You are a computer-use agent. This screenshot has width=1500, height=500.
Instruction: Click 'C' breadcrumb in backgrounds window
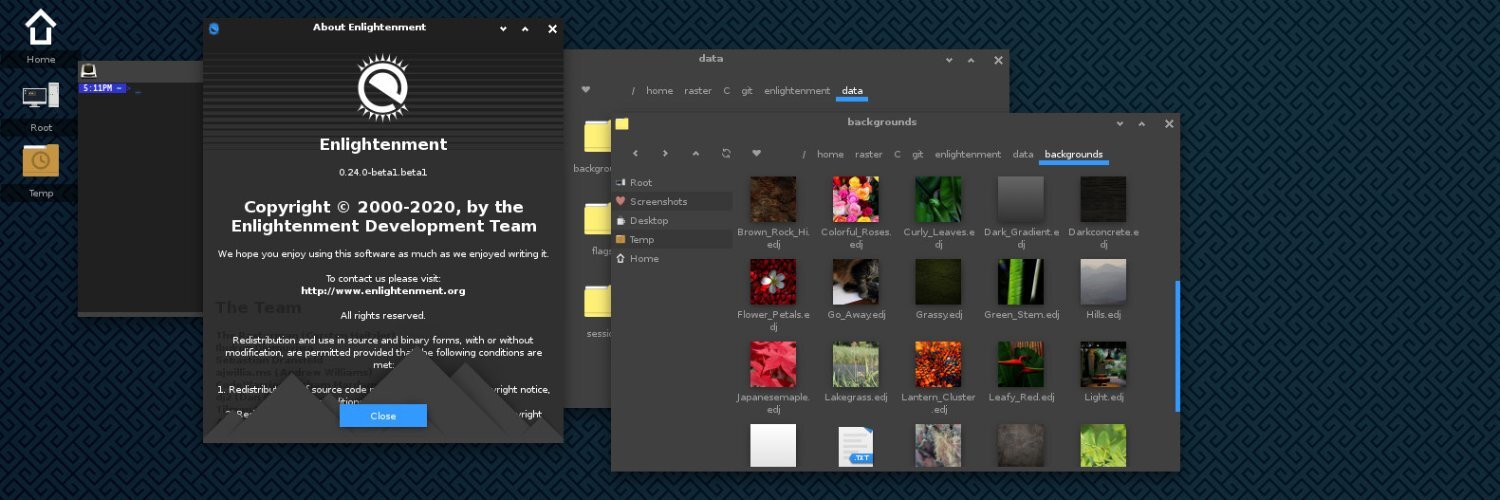tap(897, 154)
